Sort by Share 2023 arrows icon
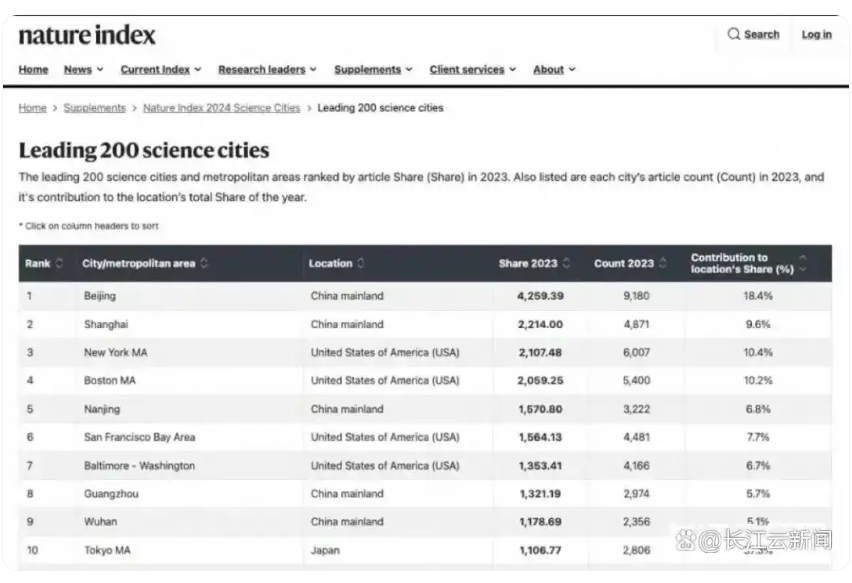 567,264
